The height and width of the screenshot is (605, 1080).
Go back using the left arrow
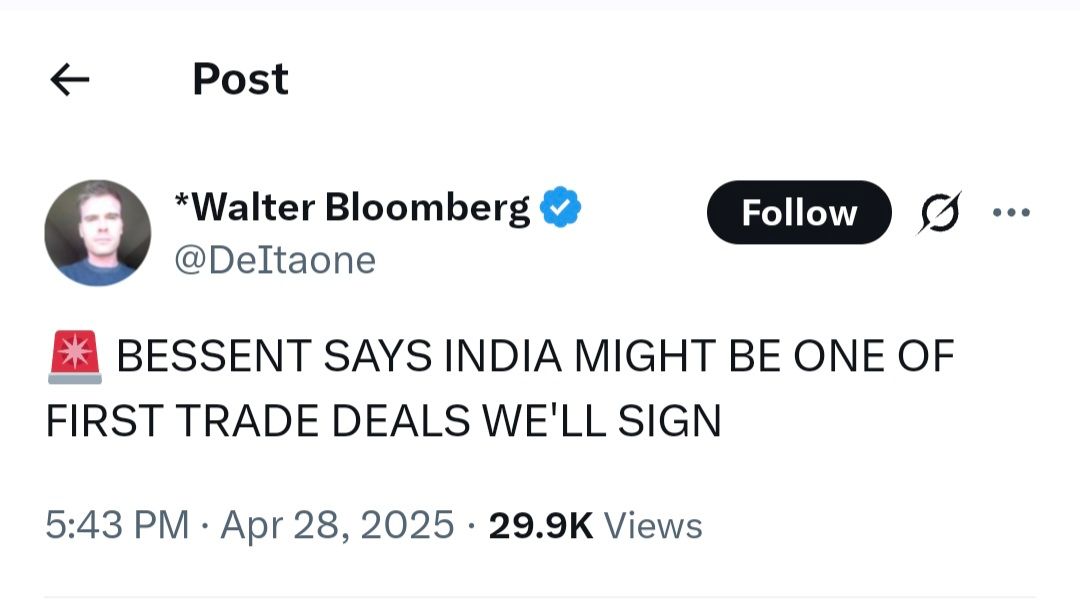(70, 80)
